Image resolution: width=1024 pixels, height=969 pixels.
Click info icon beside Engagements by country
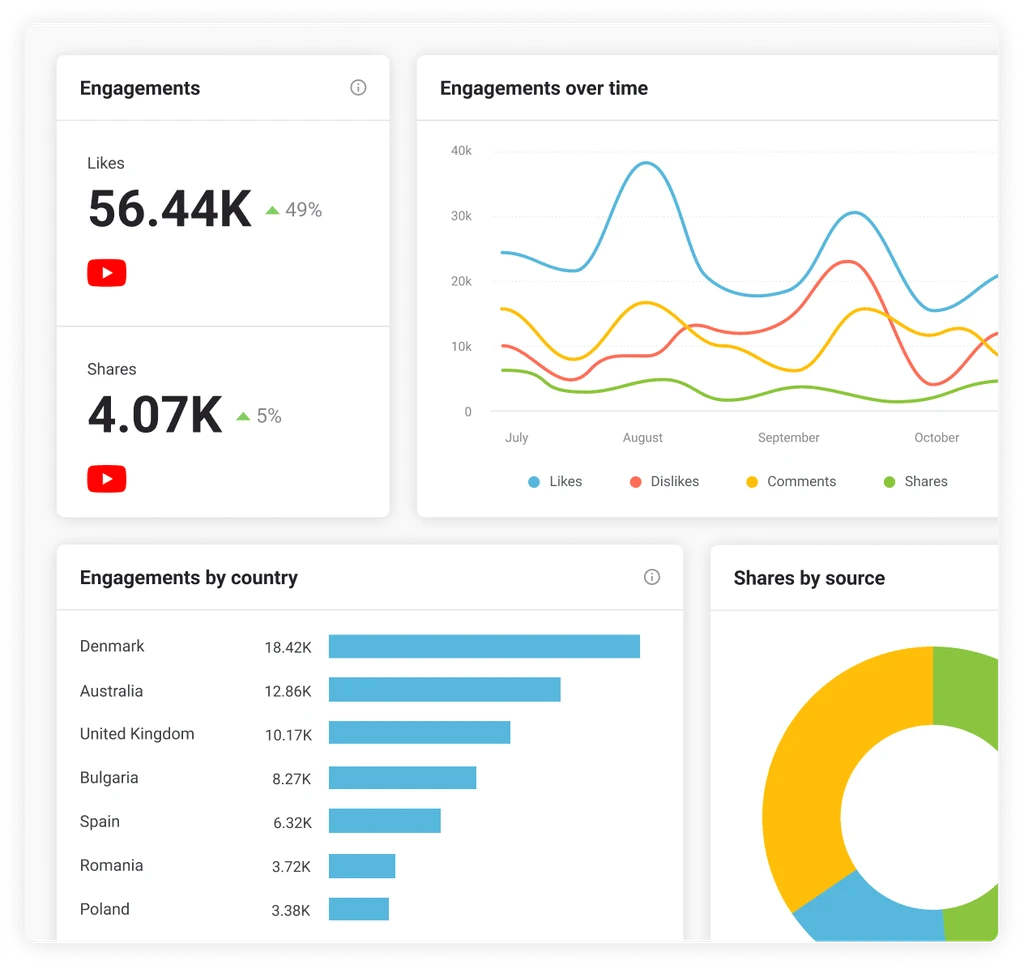tap(652, 577)
